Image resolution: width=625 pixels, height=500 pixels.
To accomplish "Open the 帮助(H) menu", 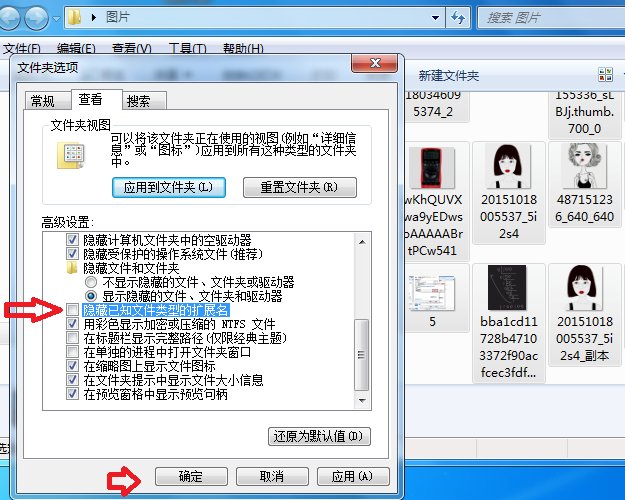I will point(243,49).
